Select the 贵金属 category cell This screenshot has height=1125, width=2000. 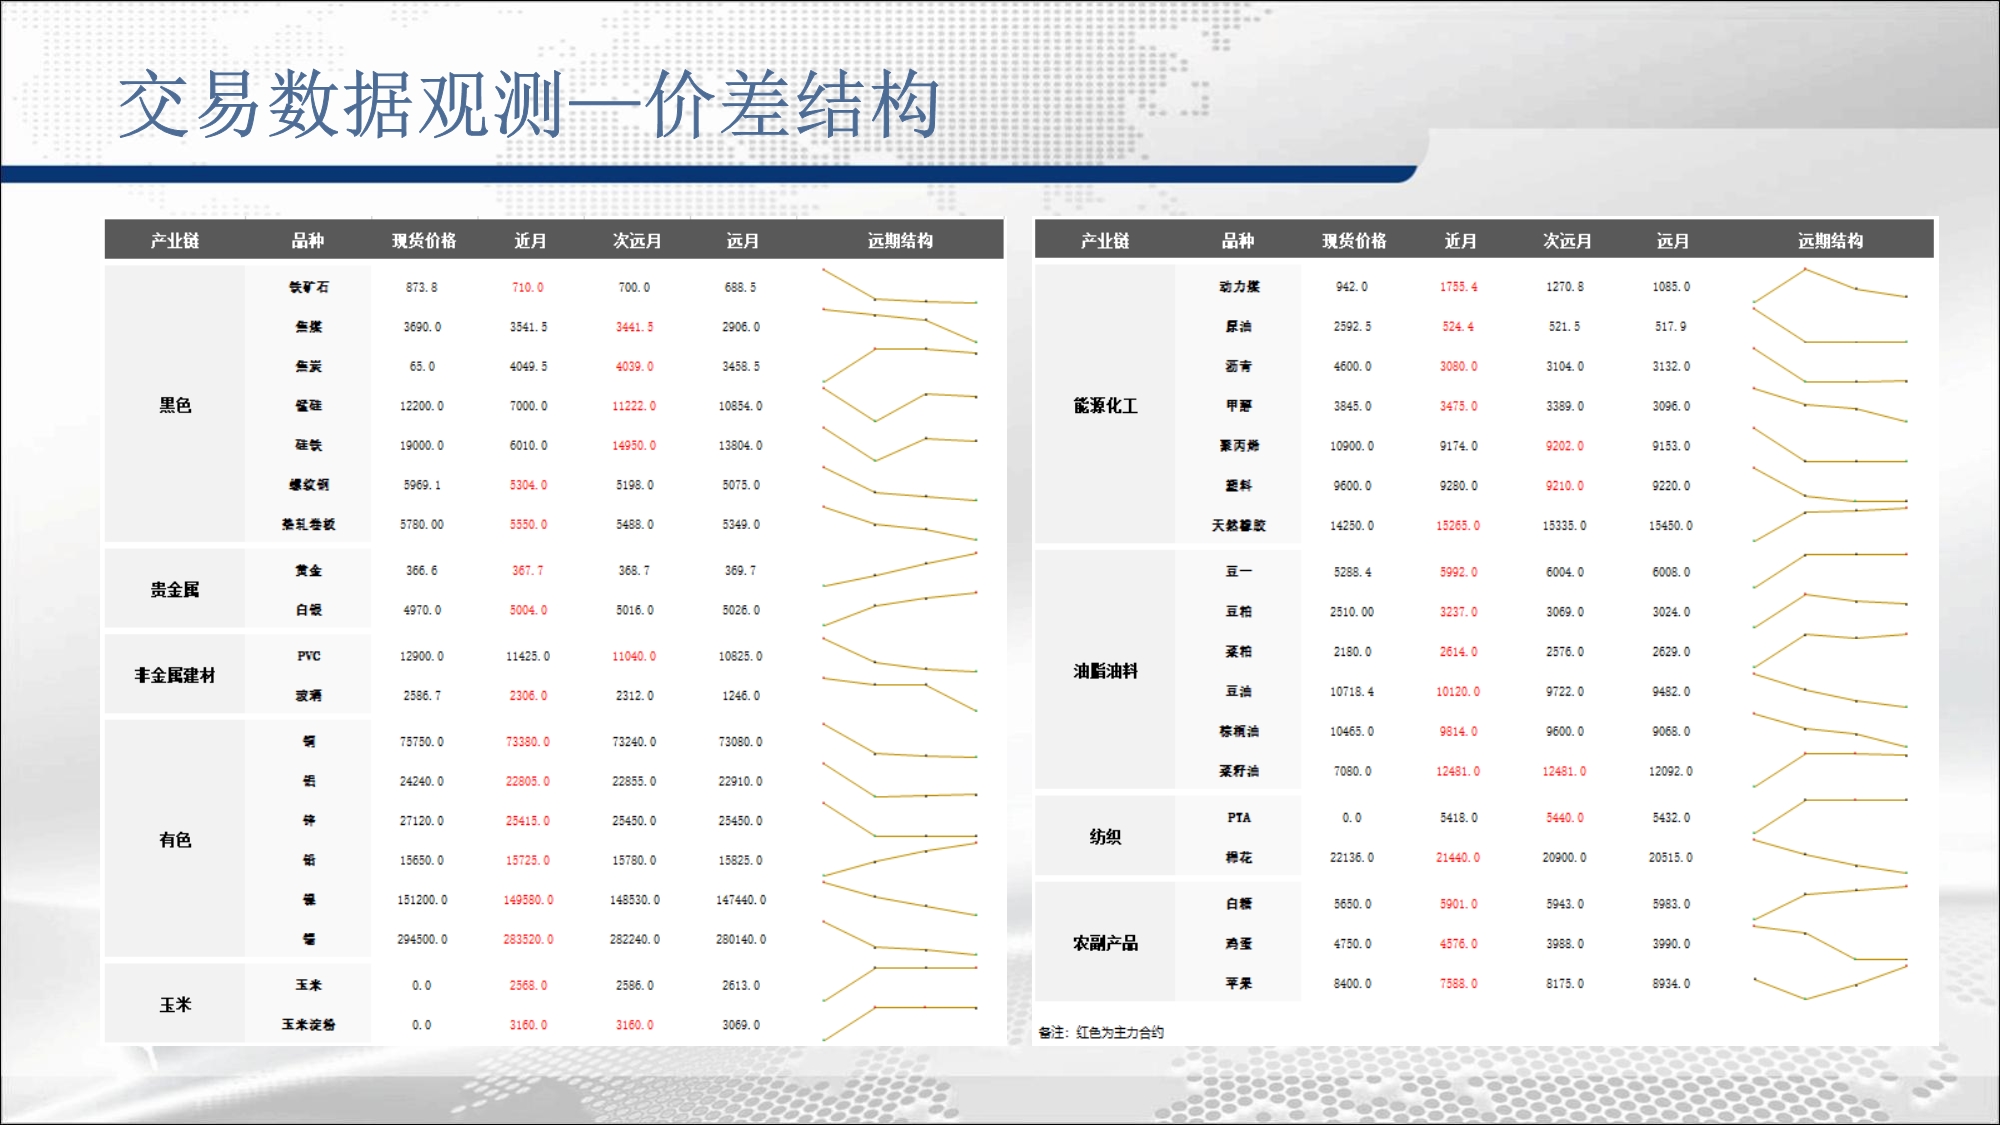(175, 590)
